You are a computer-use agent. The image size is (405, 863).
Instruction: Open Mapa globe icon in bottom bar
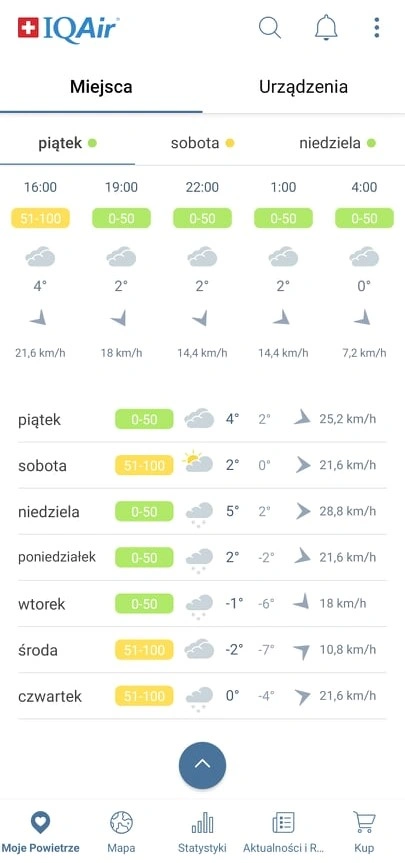coord(121,823)
